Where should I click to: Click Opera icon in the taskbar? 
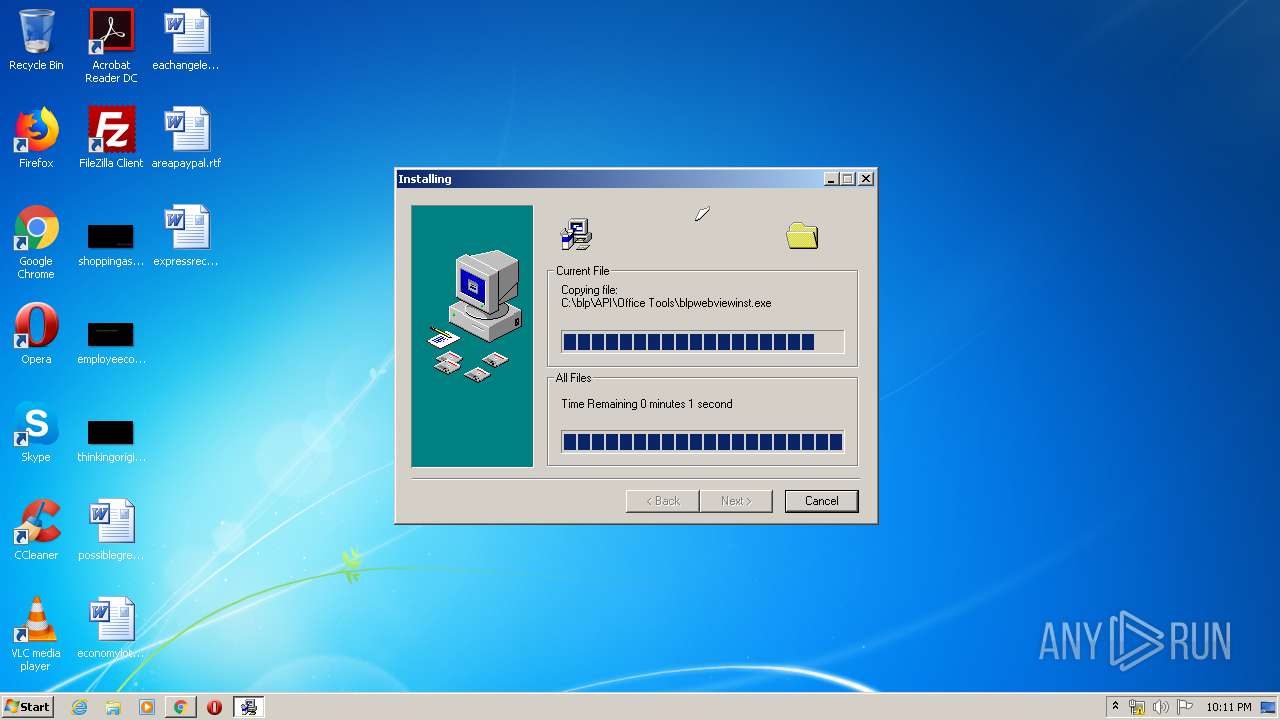214,707
